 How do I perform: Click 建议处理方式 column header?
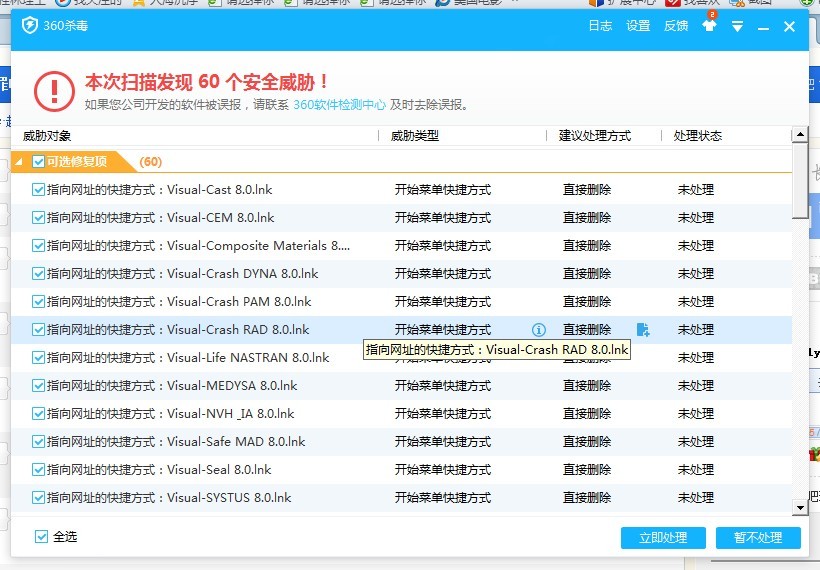[595, 136]
